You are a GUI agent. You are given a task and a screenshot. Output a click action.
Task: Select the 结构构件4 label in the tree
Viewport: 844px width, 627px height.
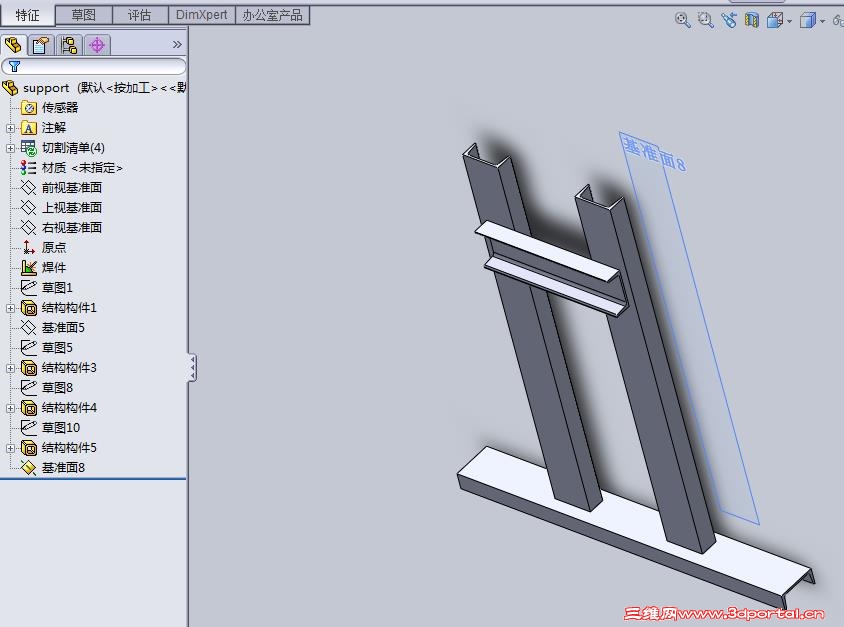tap(69, 408)
